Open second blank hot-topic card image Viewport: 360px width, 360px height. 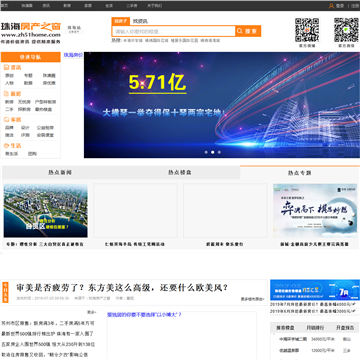pyautogui.click(x=135, y=210)
